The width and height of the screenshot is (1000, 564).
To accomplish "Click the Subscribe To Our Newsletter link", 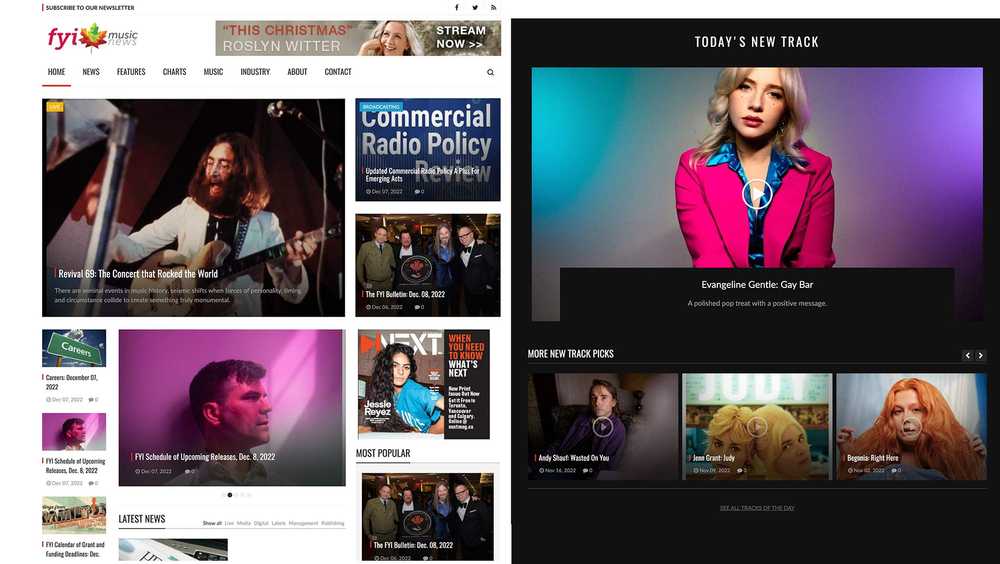I will (90, 8).
